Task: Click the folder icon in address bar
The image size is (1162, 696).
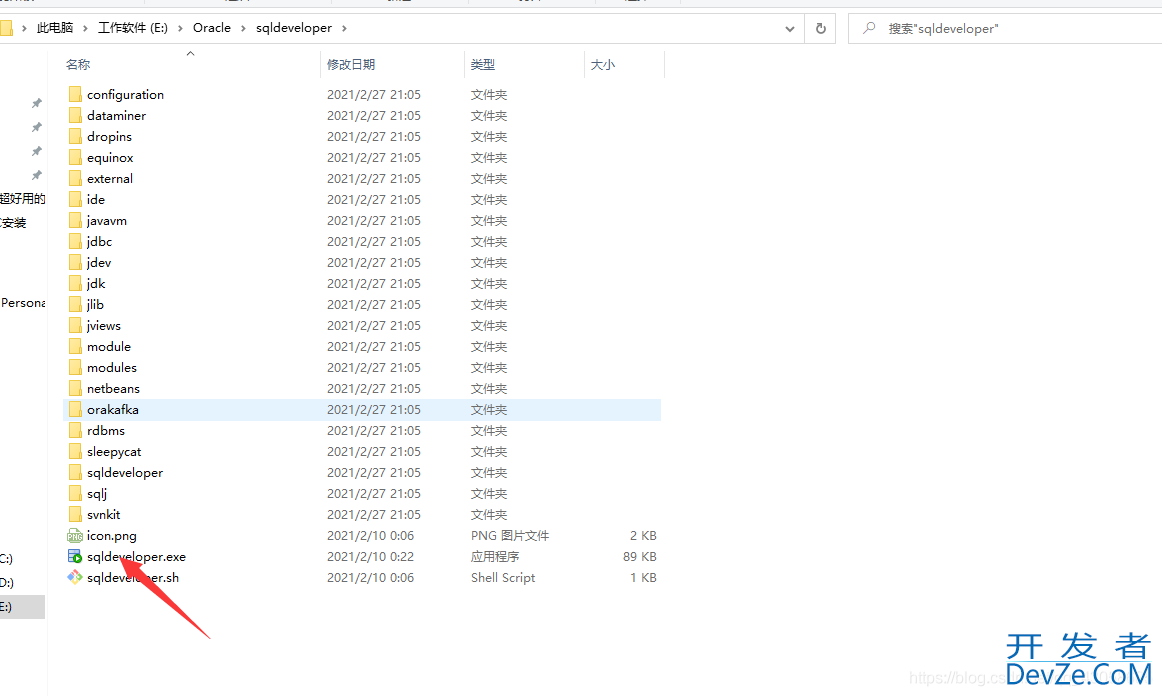Action: 6,28
